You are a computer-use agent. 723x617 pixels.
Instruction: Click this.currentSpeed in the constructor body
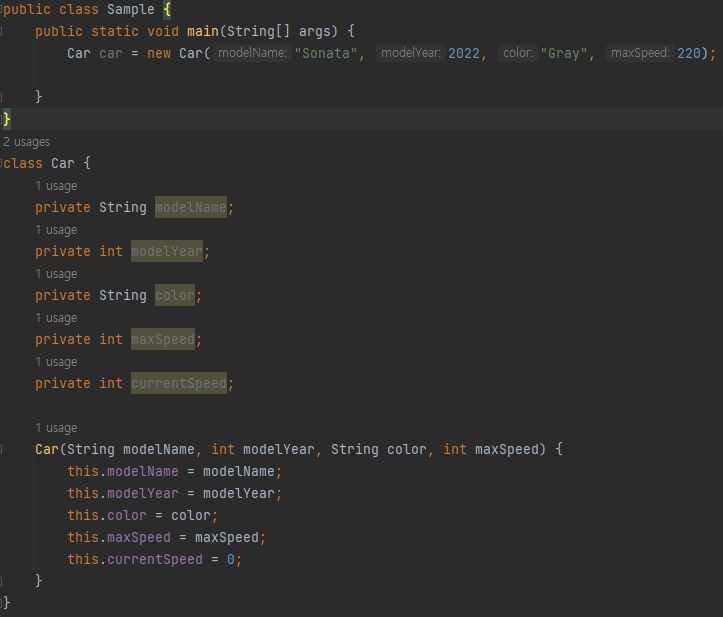135,559
